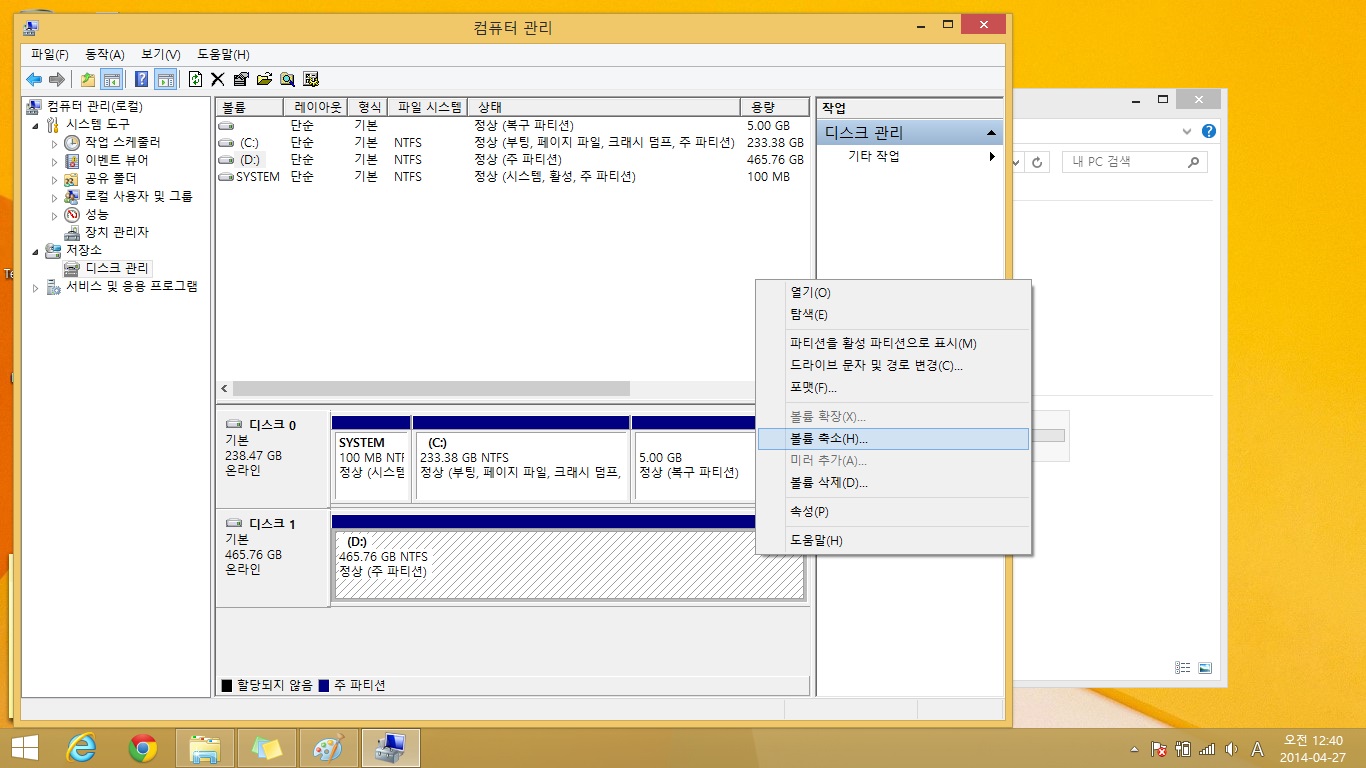This screenshot has width=1366, height=768.
Task: Select the SYSTEM volume row in the list
Action: point(512,177)
